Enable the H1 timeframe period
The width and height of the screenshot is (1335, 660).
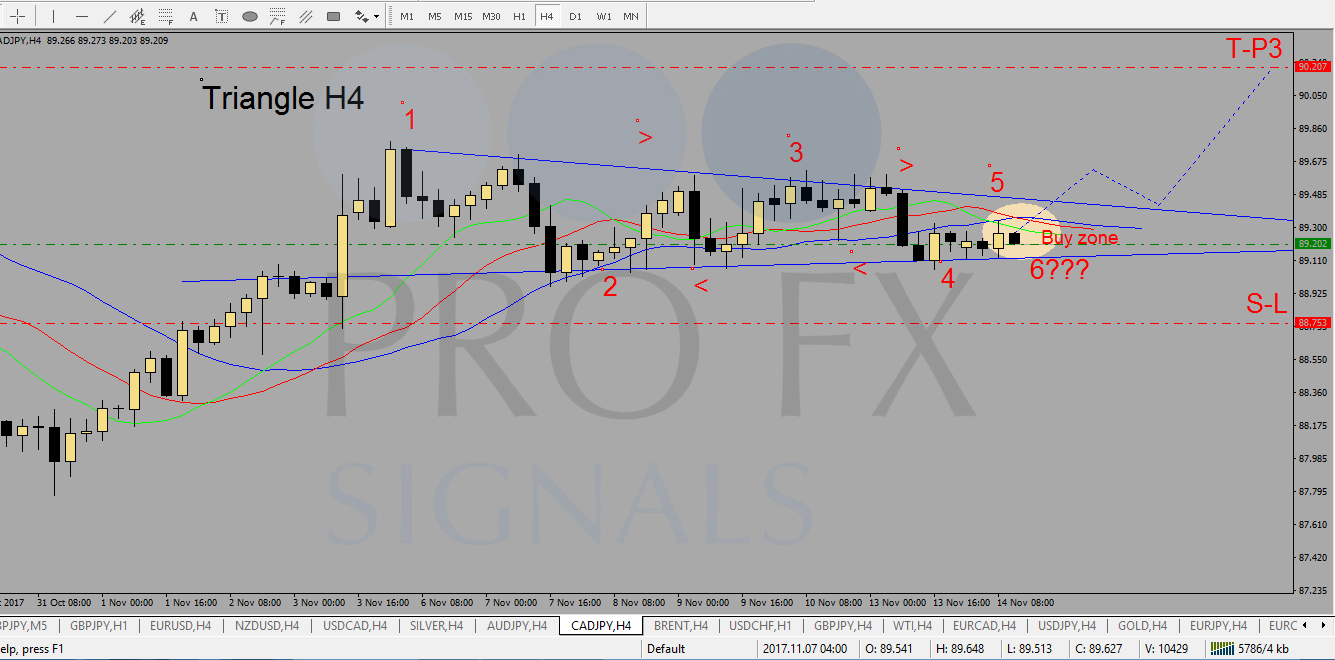[519, 16]
